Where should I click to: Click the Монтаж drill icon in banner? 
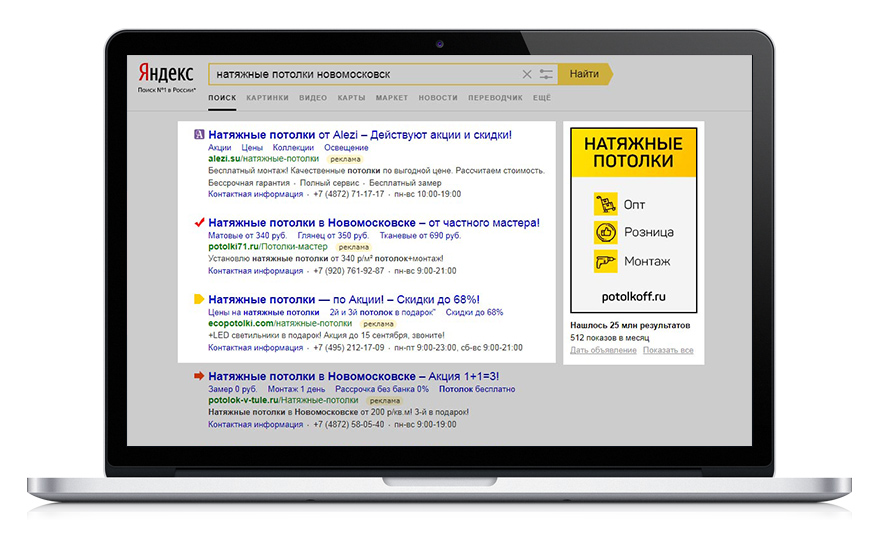point(606,261)
